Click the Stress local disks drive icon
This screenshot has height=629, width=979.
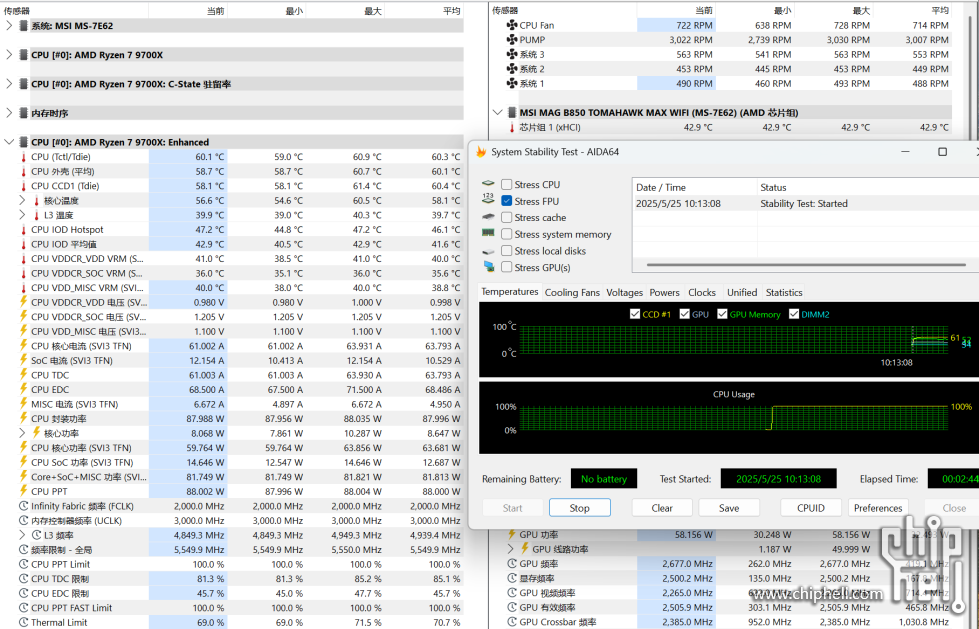click(488, 250)
